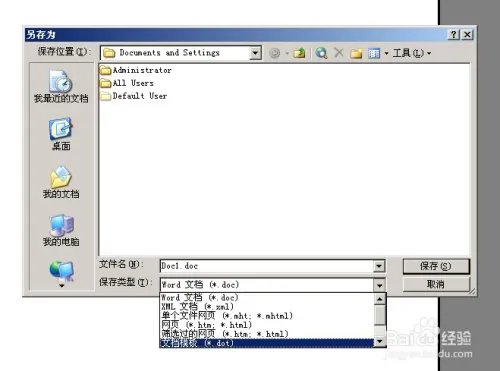The image size is (500, 371).
Task: Go up one folder level icon
Action: click(299, 53)
